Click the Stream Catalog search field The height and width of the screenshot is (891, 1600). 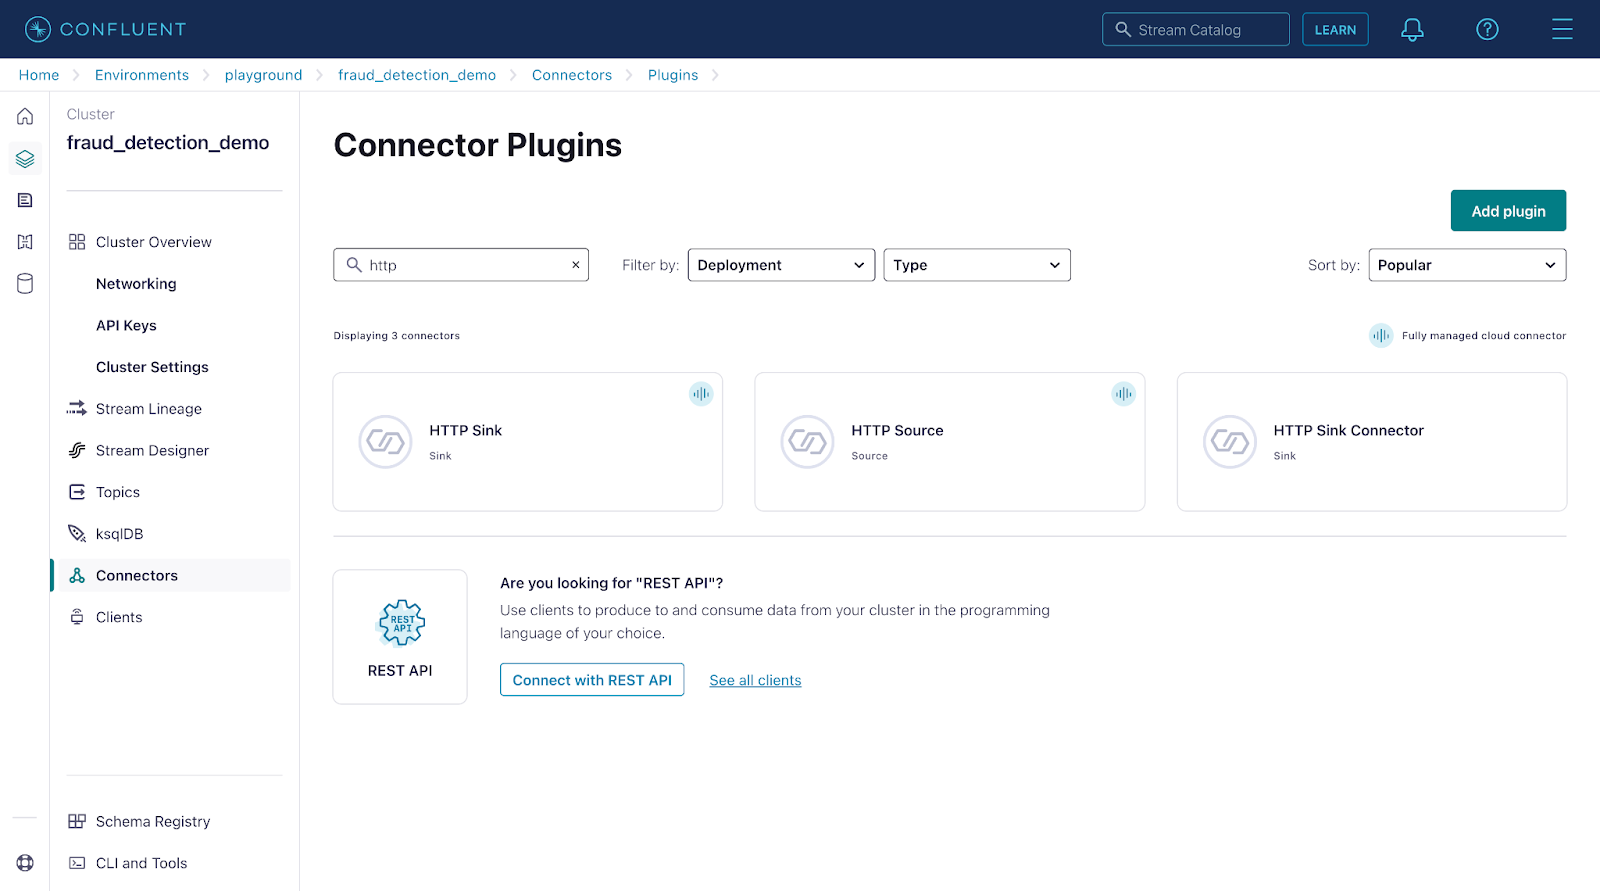[1196, 29]
